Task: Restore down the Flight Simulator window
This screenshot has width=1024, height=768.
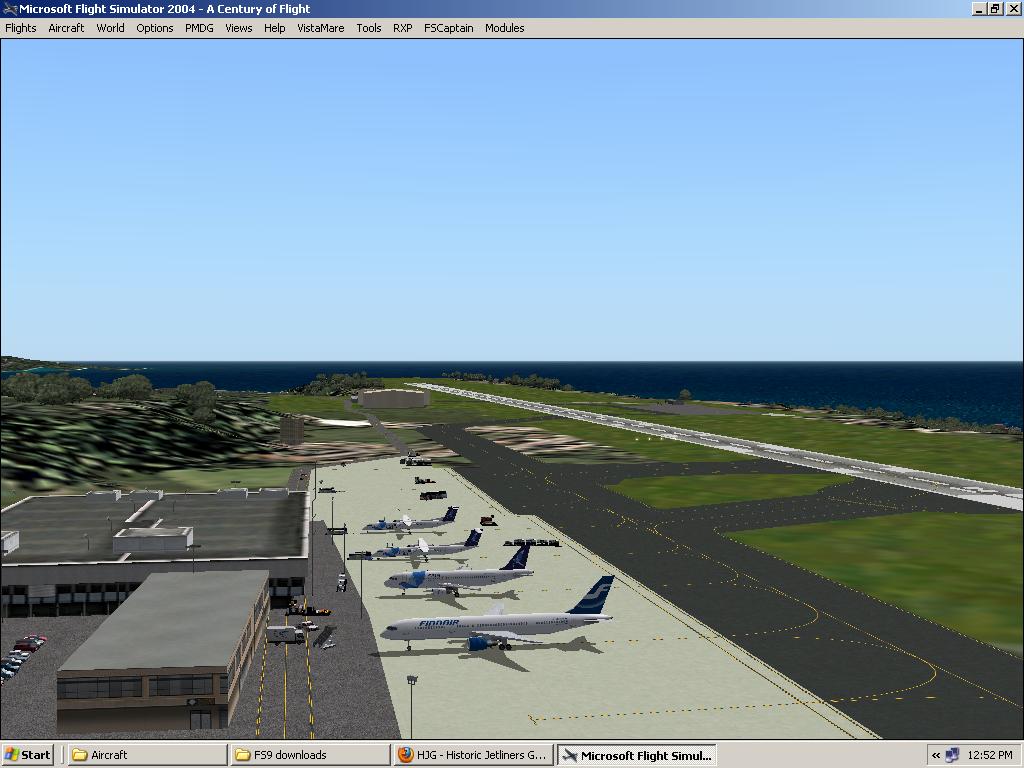Action: [x=995, y=9]
